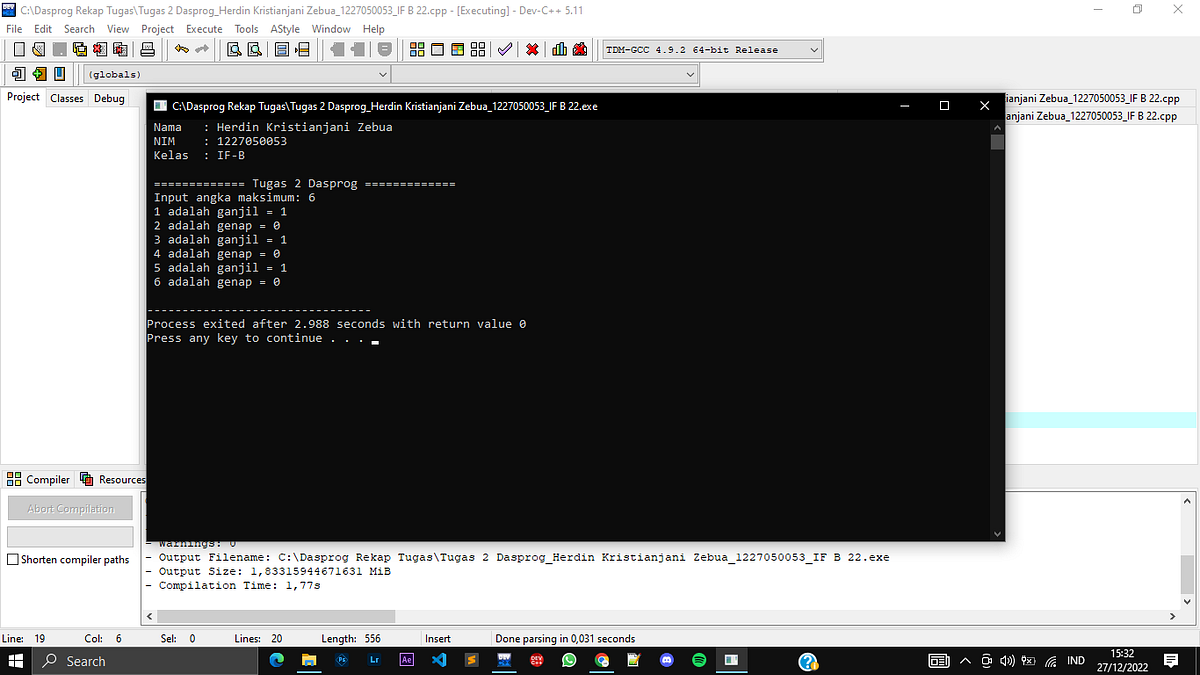Click the Delete Profiling Information icon

click(579, 49)
